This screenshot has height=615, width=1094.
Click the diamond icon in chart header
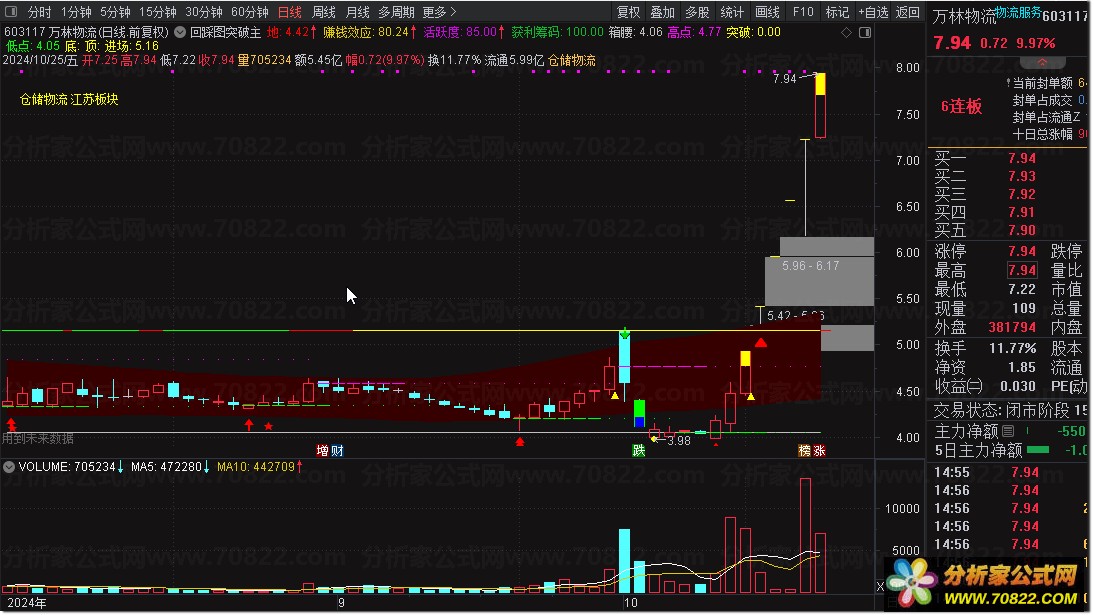846,32
